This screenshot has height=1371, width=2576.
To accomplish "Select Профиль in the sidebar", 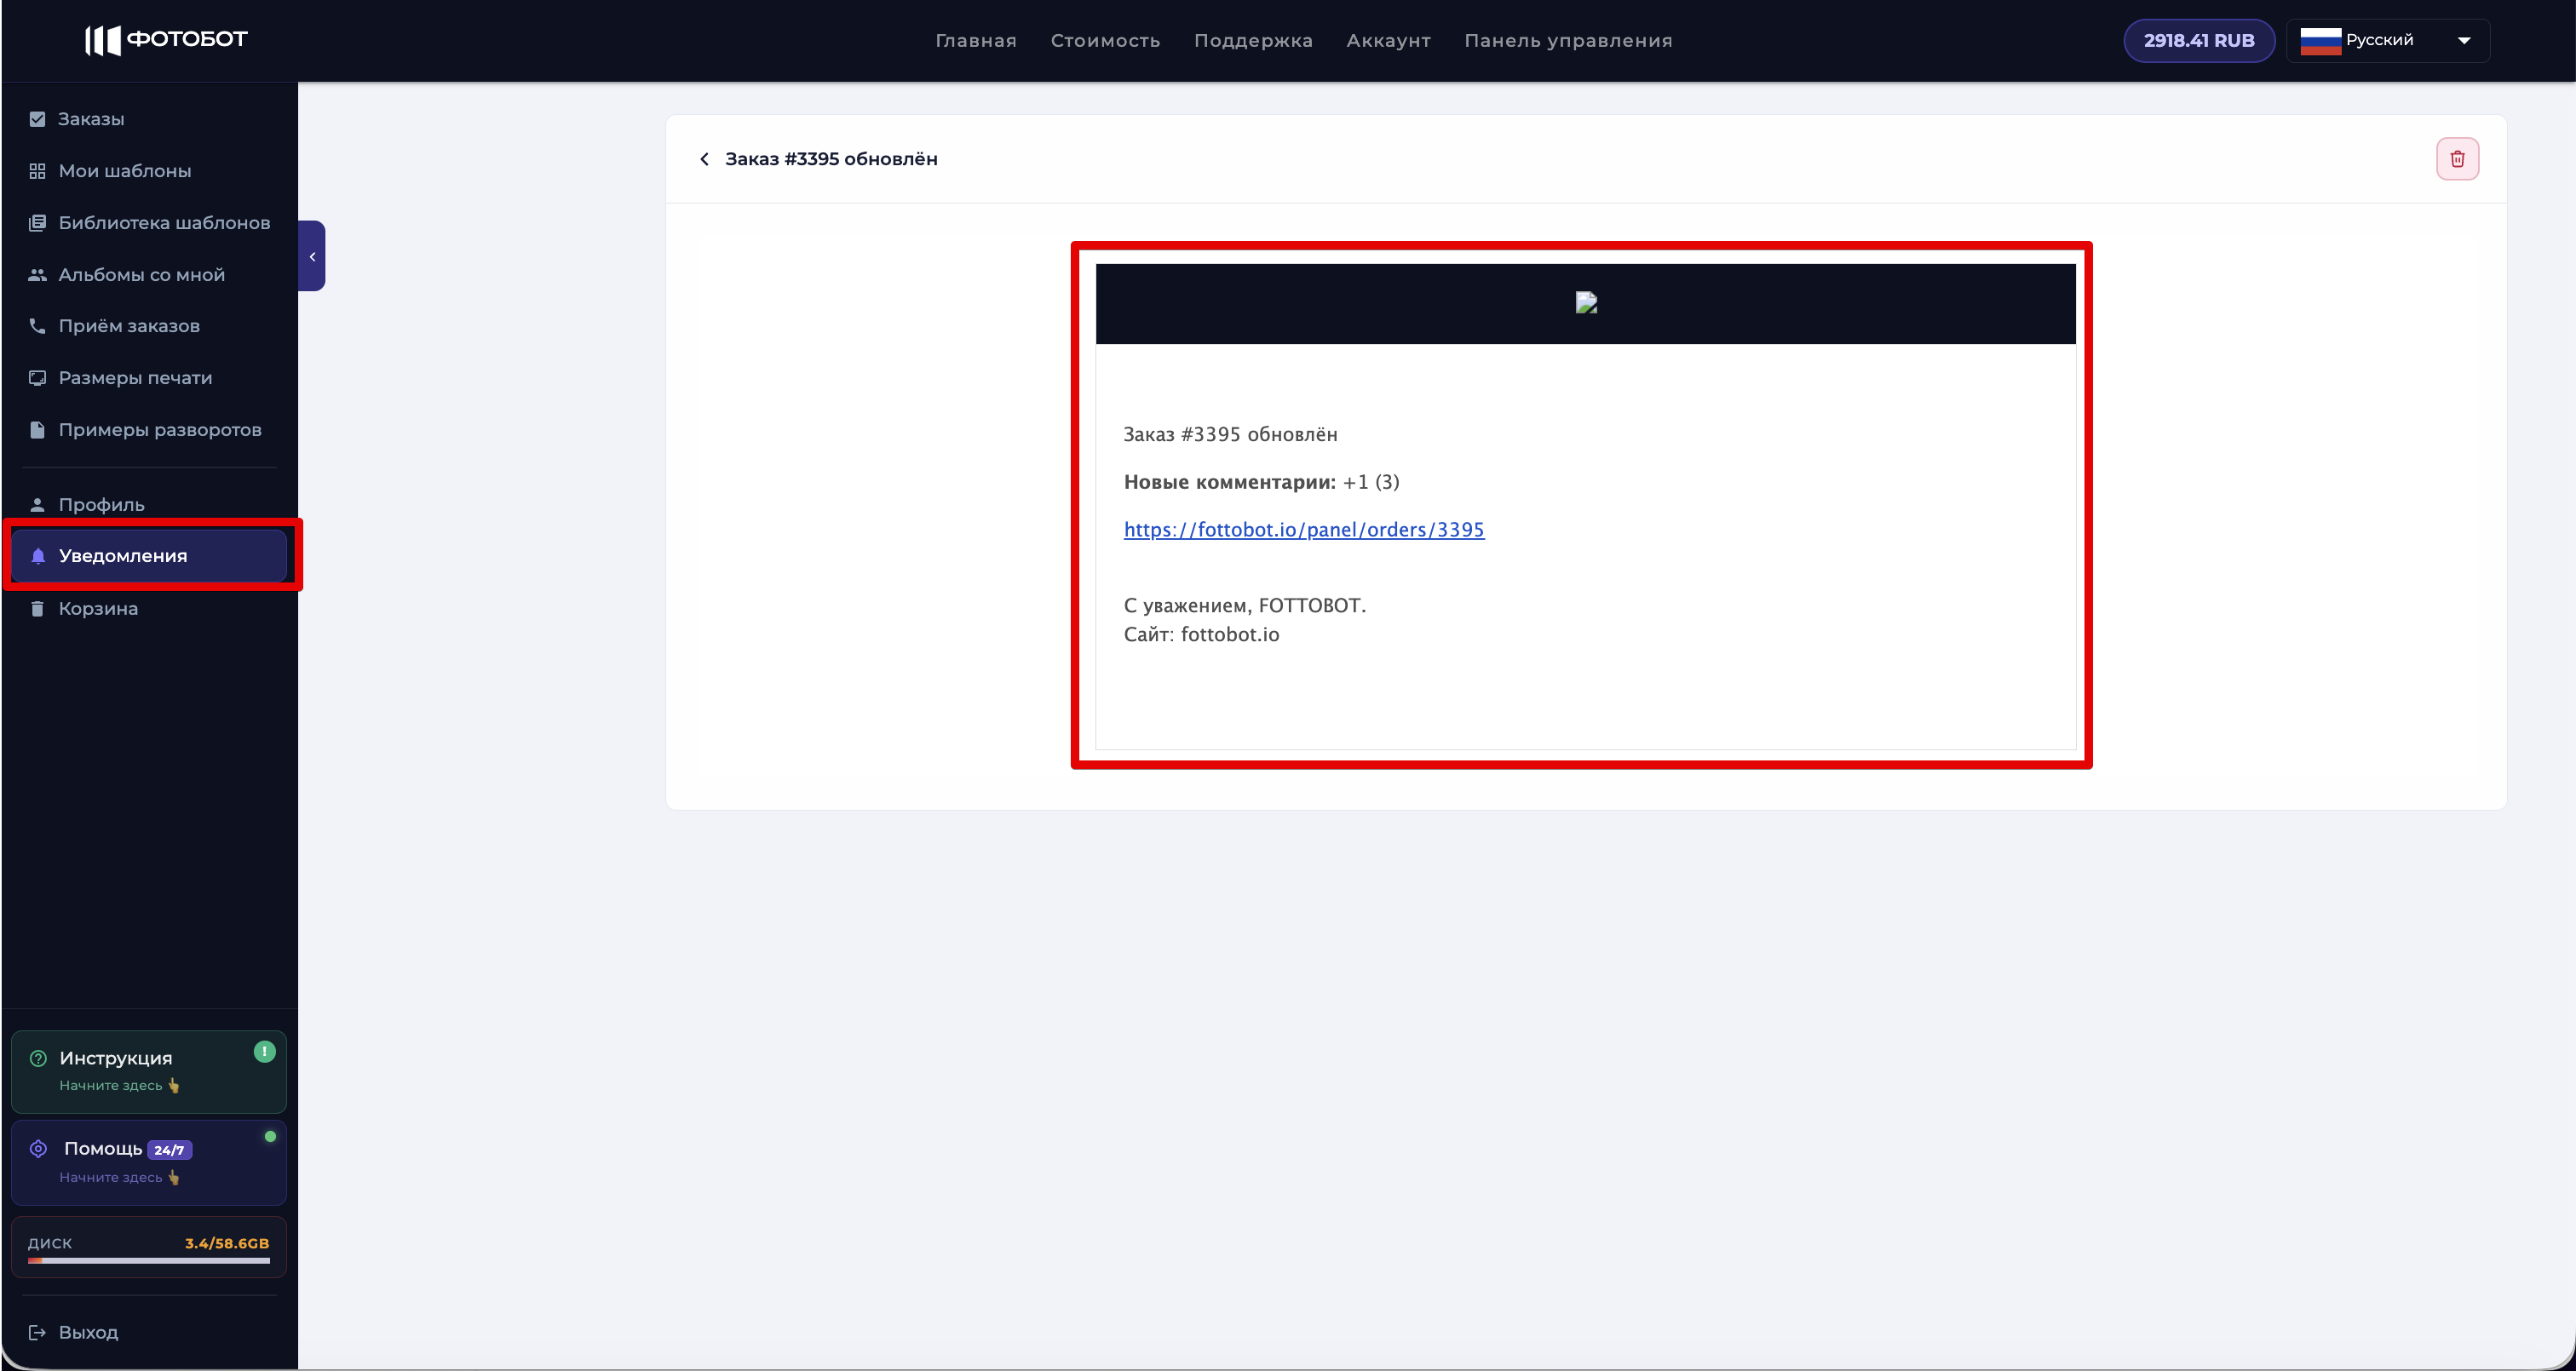I will (x=150, y=505).
